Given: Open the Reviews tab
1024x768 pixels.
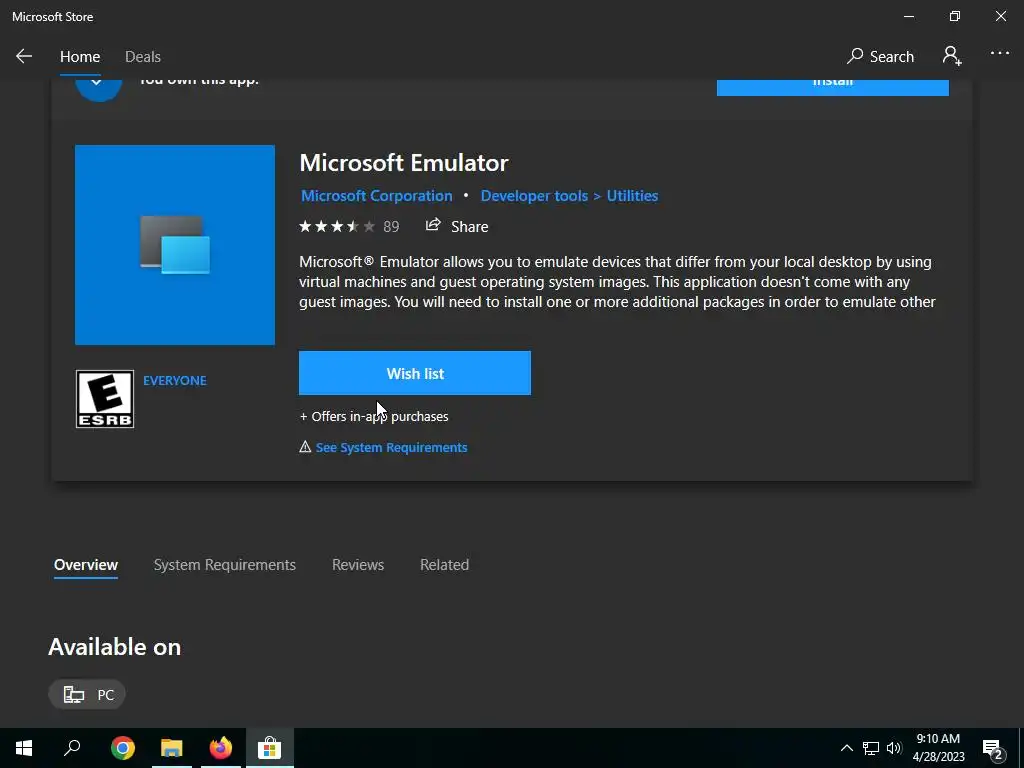Looking at the screenshot, I should pos(358,565).
